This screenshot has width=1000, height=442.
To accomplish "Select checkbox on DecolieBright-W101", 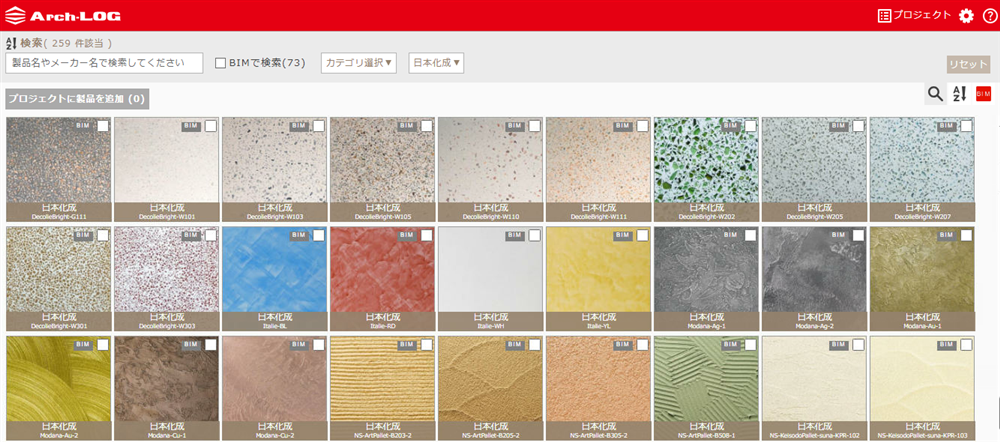I will coord(210,126).
